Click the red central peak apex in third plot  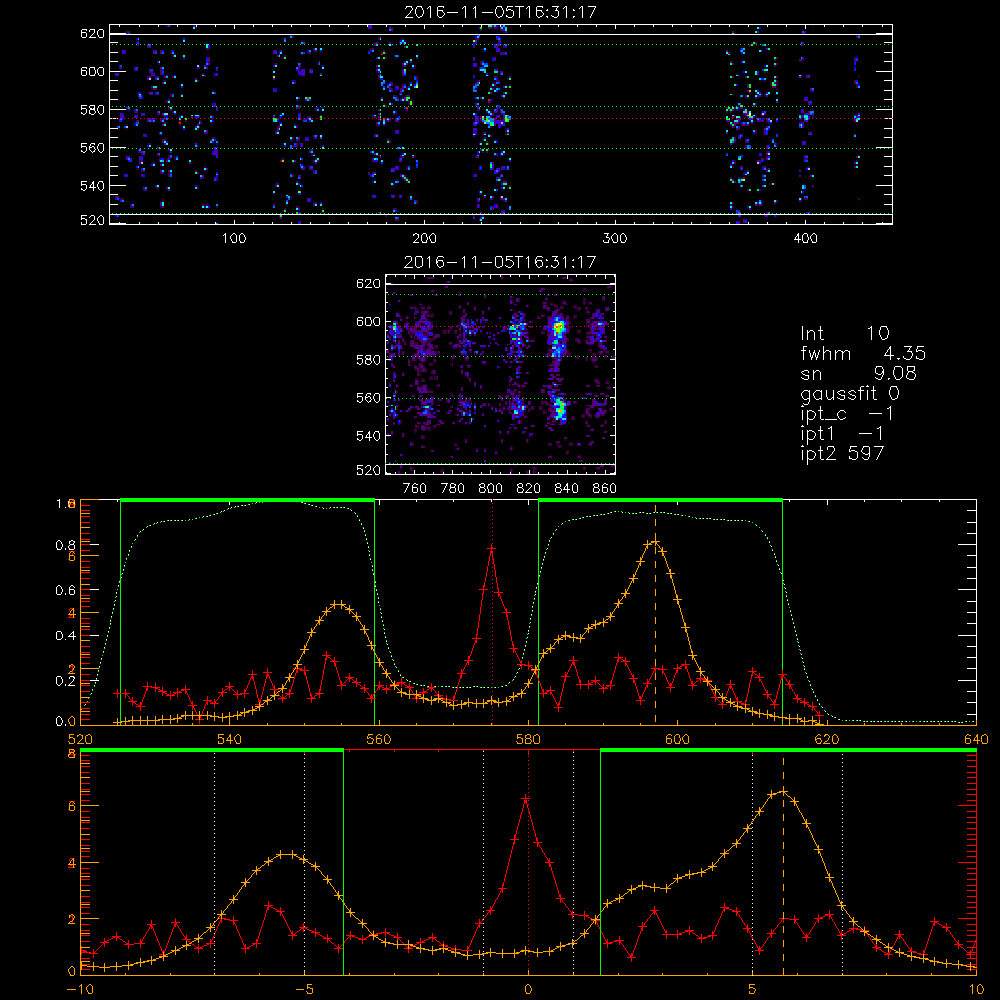click(492, 548)
